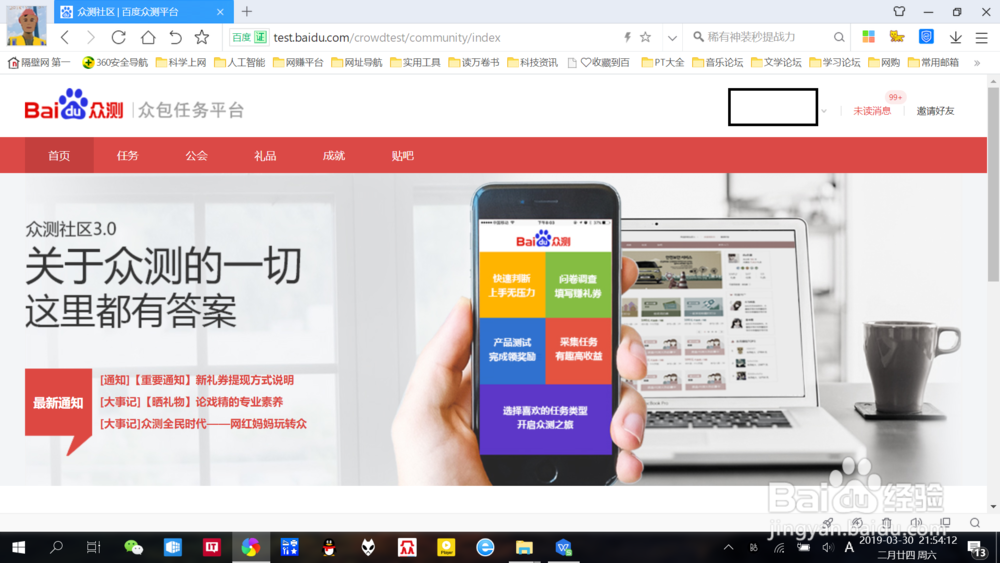
Task: Open the 实用工具 bookmark folder
Action: tap(416, 62)
